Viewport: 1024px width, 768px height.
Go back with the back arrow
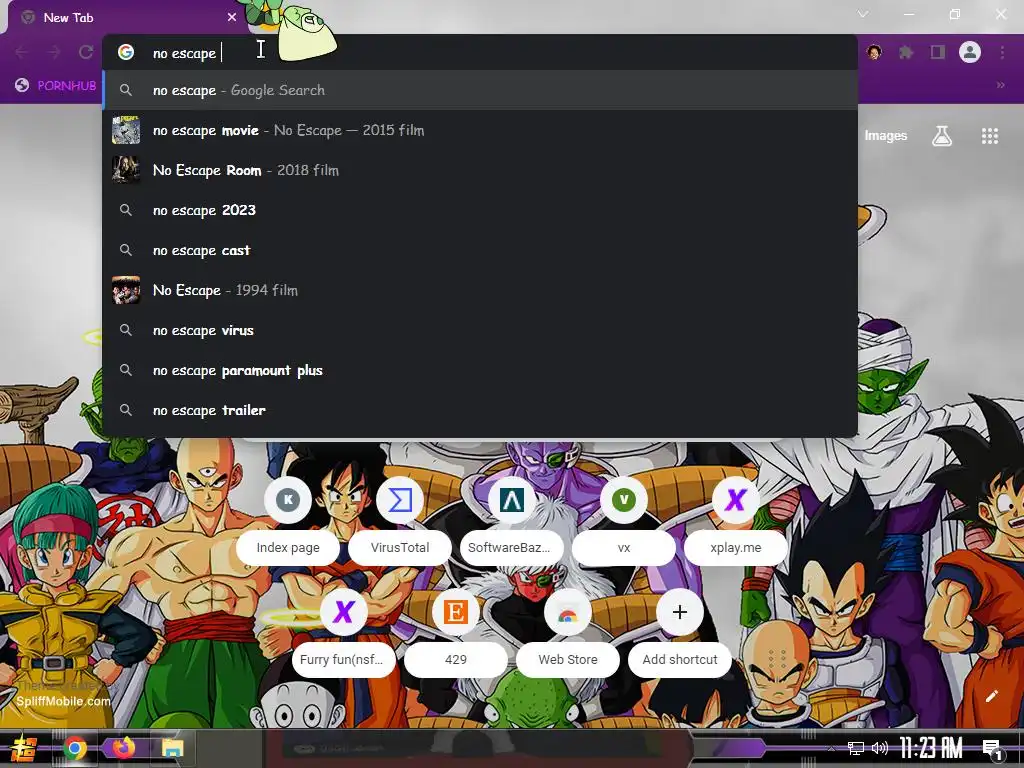22,52
